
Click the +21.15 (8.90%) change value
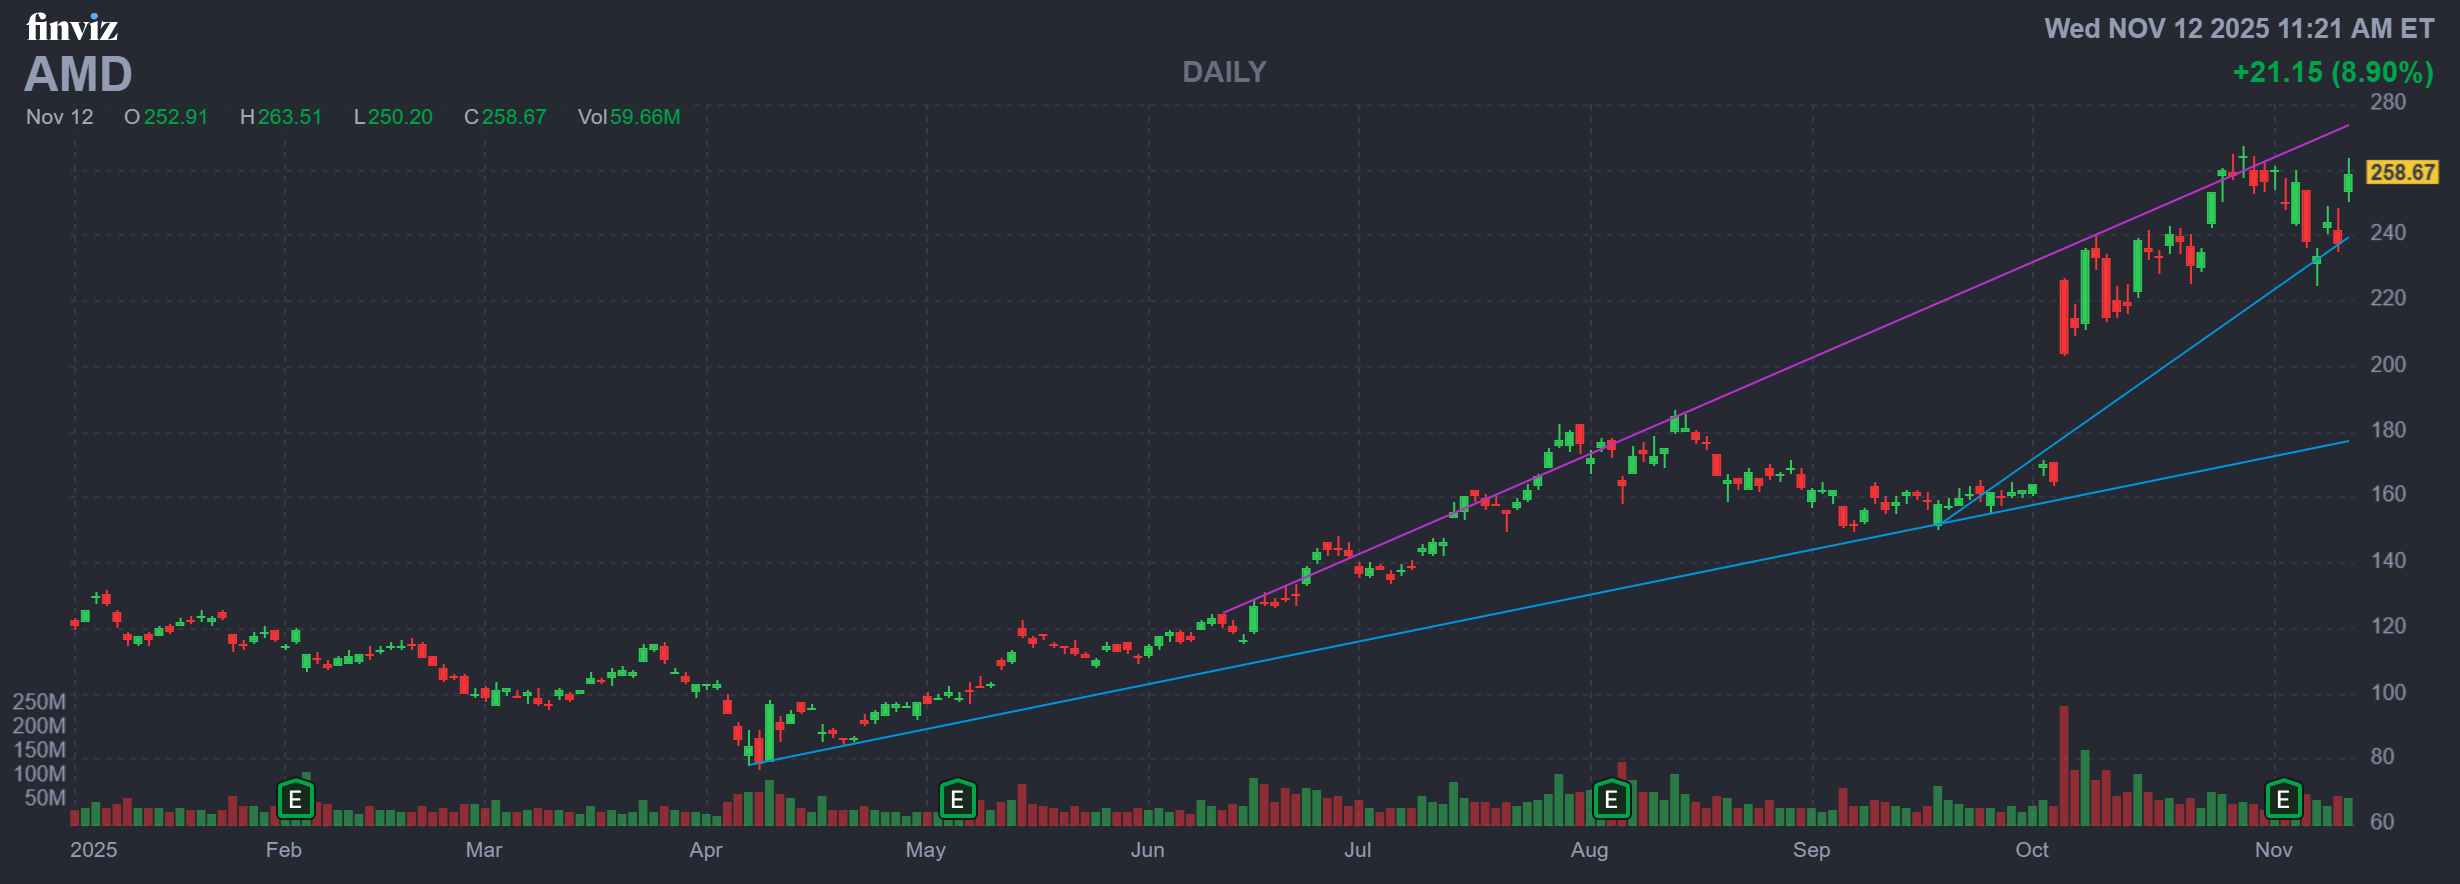coord(2332,72)
